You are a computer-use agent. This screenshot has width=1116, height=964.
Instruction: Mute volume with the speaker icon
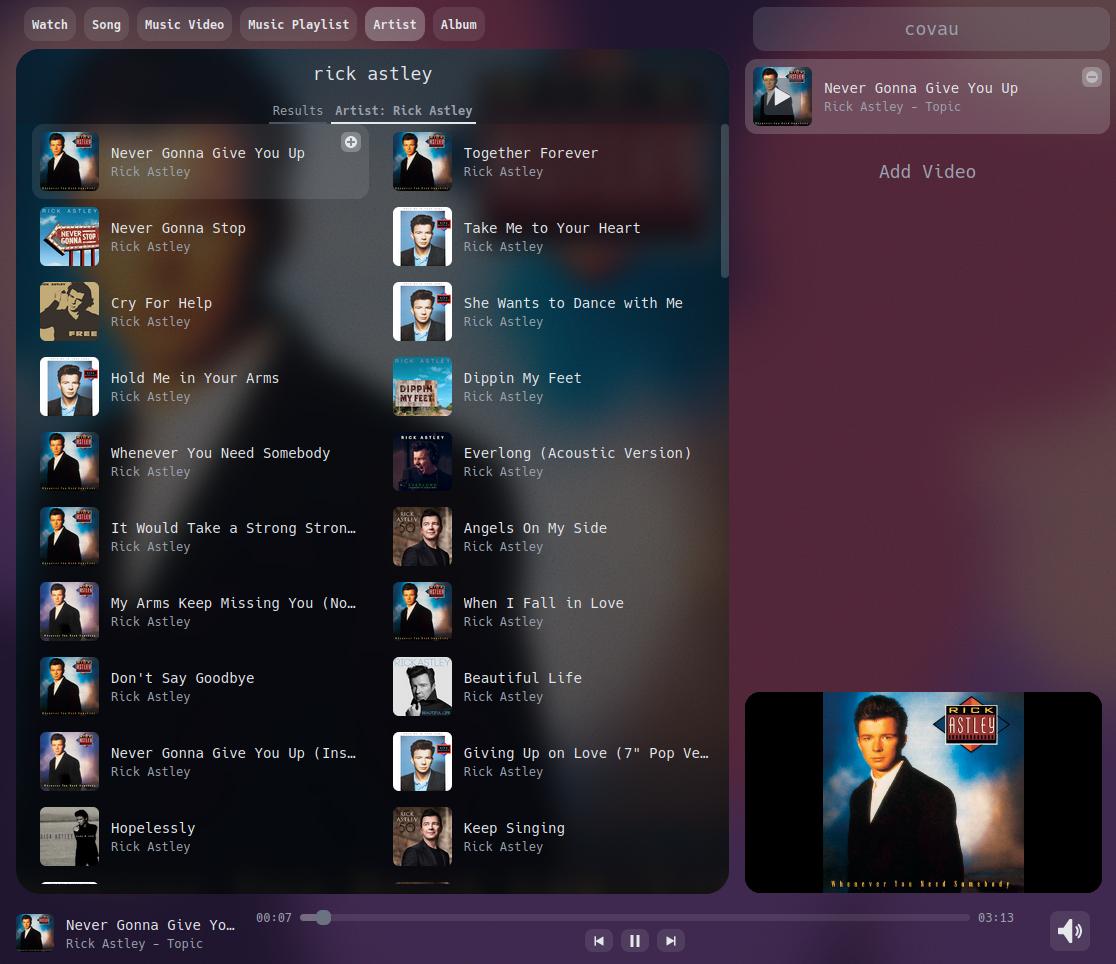[x=1070, y=931]
